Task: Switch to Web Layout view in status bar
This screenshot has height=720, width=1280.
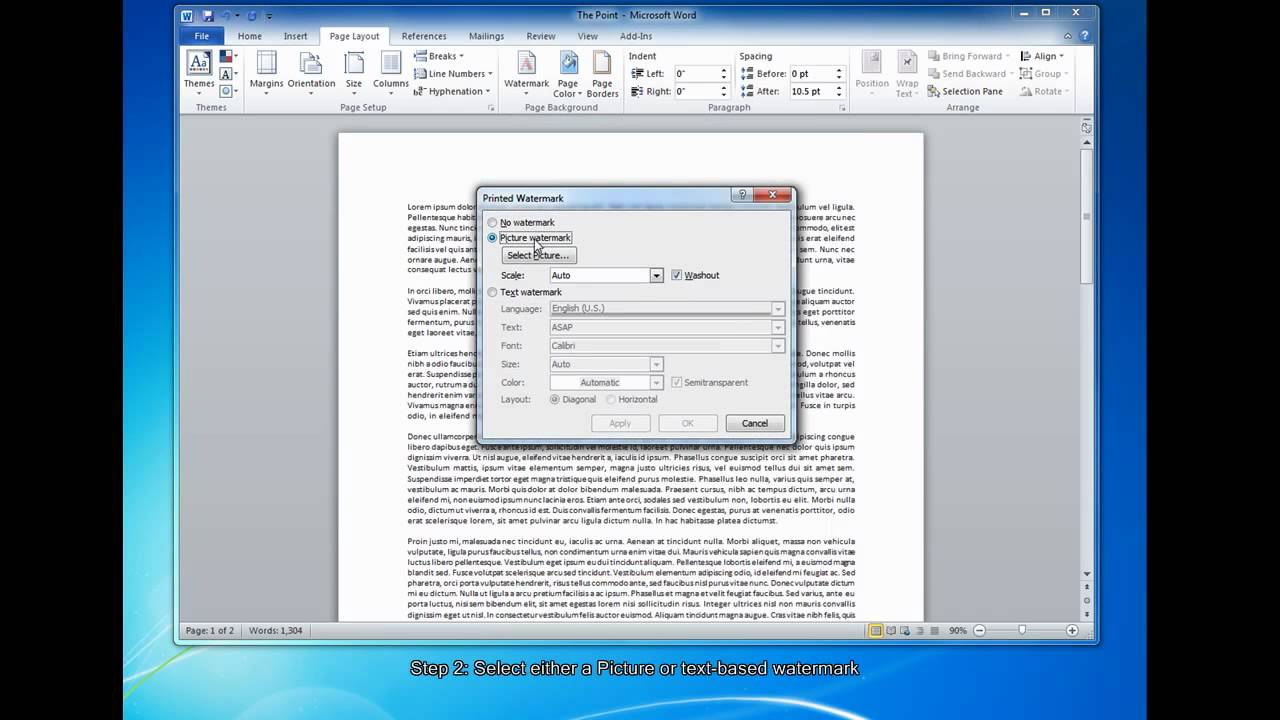Action: click(x=907, y=631)
